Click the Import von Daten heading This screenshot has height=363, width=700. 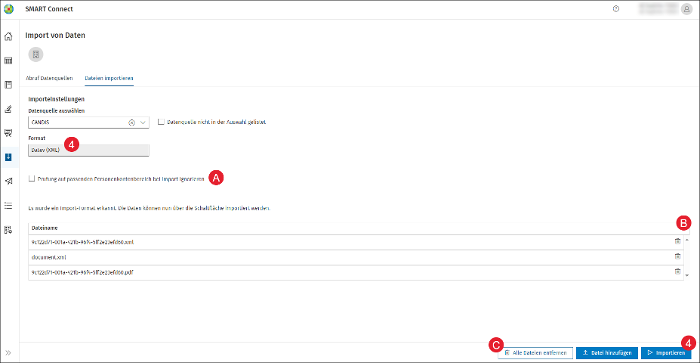coord(55,35)
